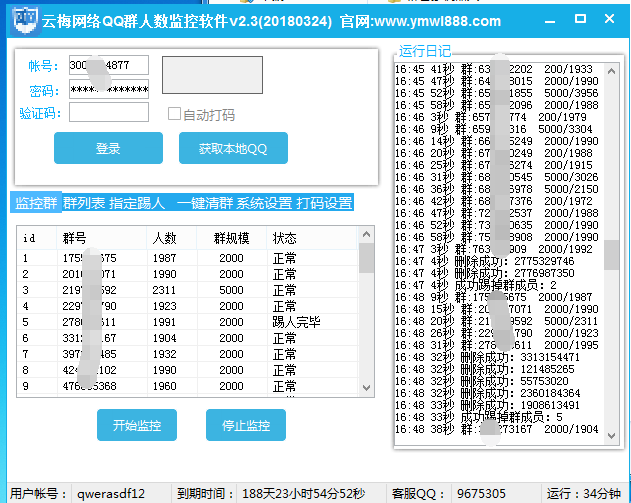Click user account qwerasdf12 in status bar
Viewport: 631px width, 503px height.
[x=111, y=494]
